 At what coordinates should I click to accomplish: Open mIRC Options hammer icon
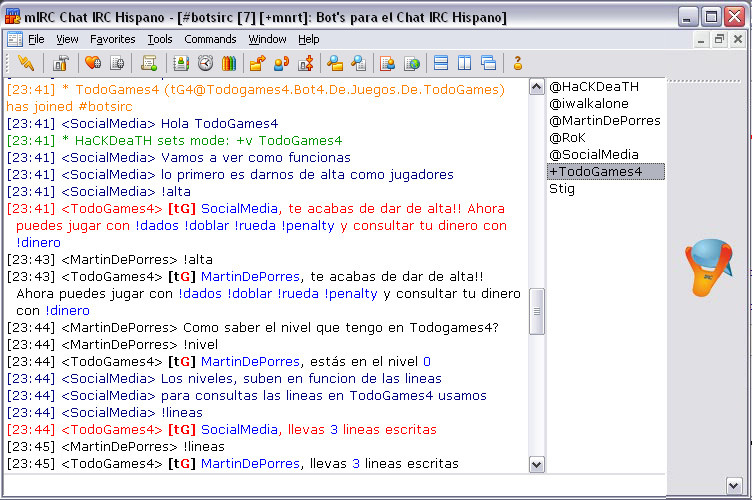(x=61, y=63)
